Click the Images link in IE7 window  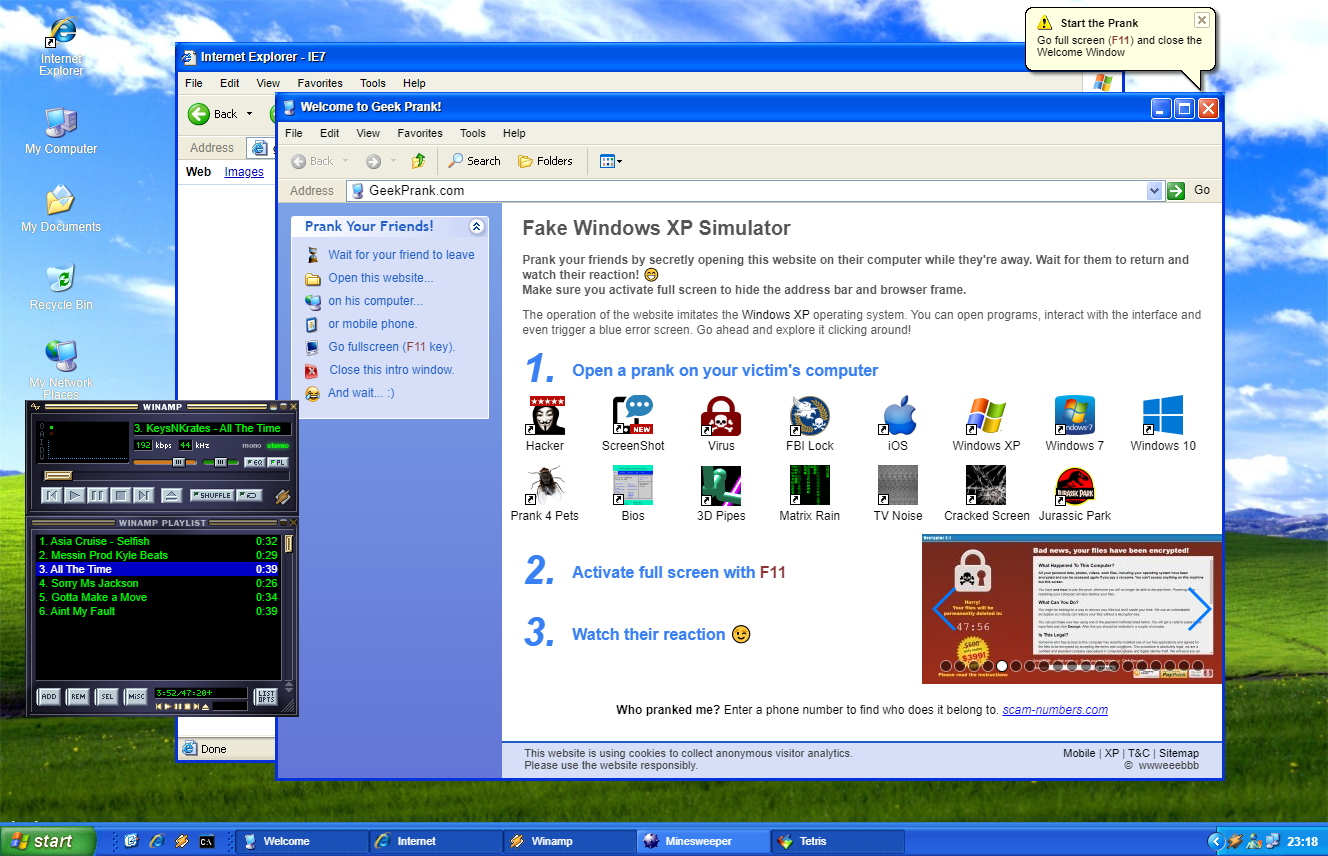pyautogui.click(x=244, y=172)
